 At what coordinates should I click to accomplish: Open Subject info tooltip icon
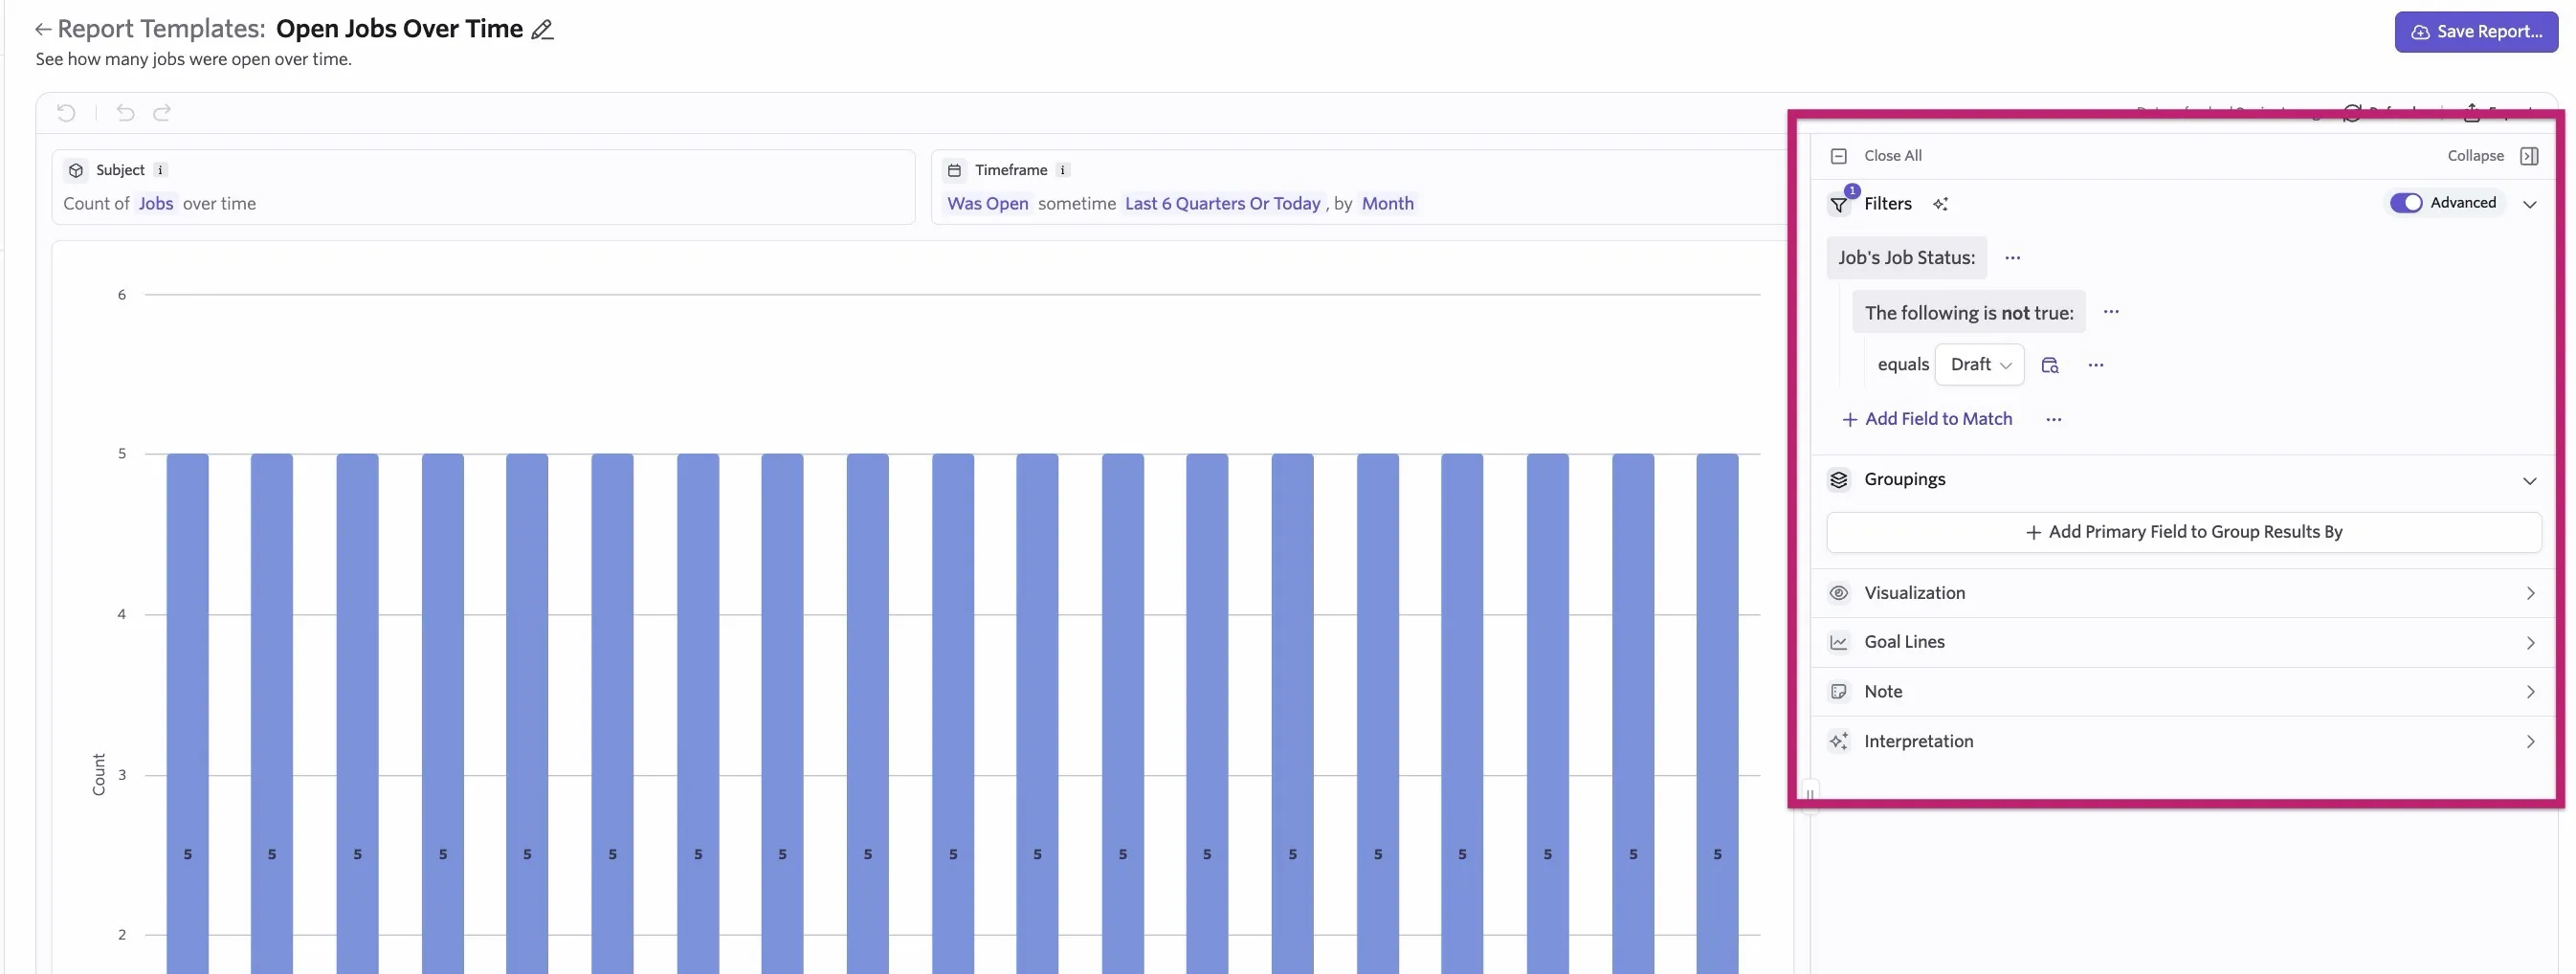160,170
